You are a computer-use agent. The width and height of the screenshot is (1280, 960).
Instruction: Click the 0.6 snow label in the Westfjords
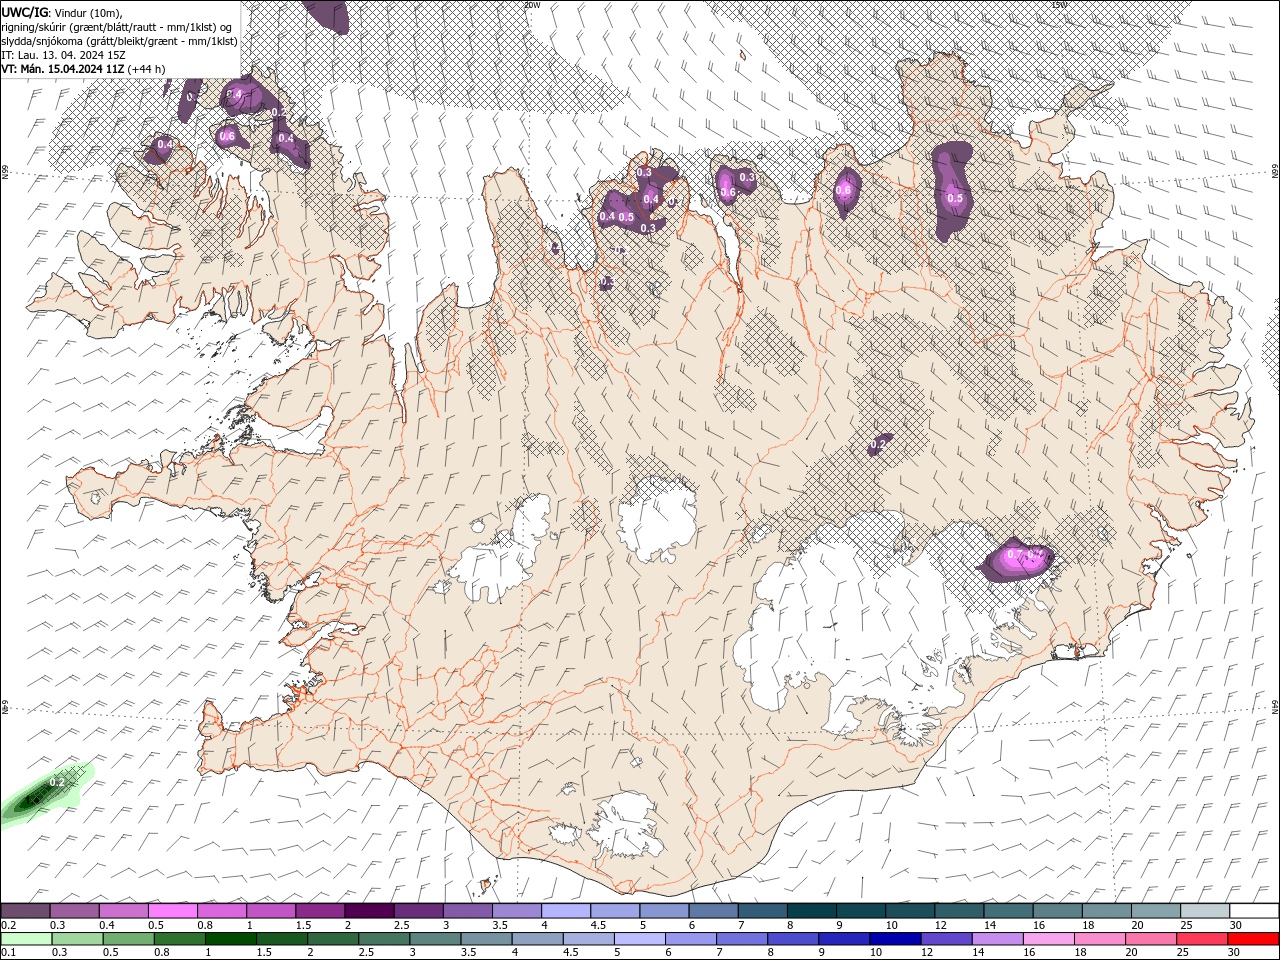[227, 136]
